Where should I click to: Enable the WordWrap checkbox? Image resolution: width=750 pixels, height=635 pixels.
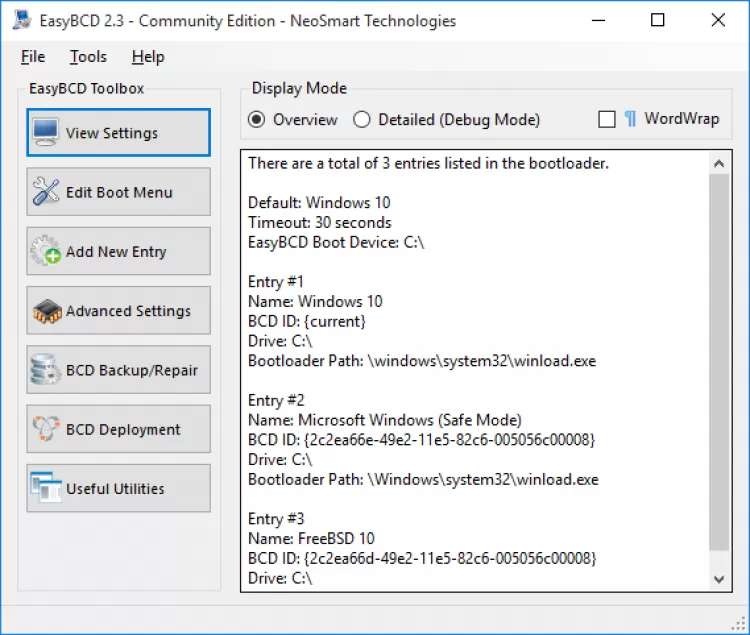tap(606, 120)
